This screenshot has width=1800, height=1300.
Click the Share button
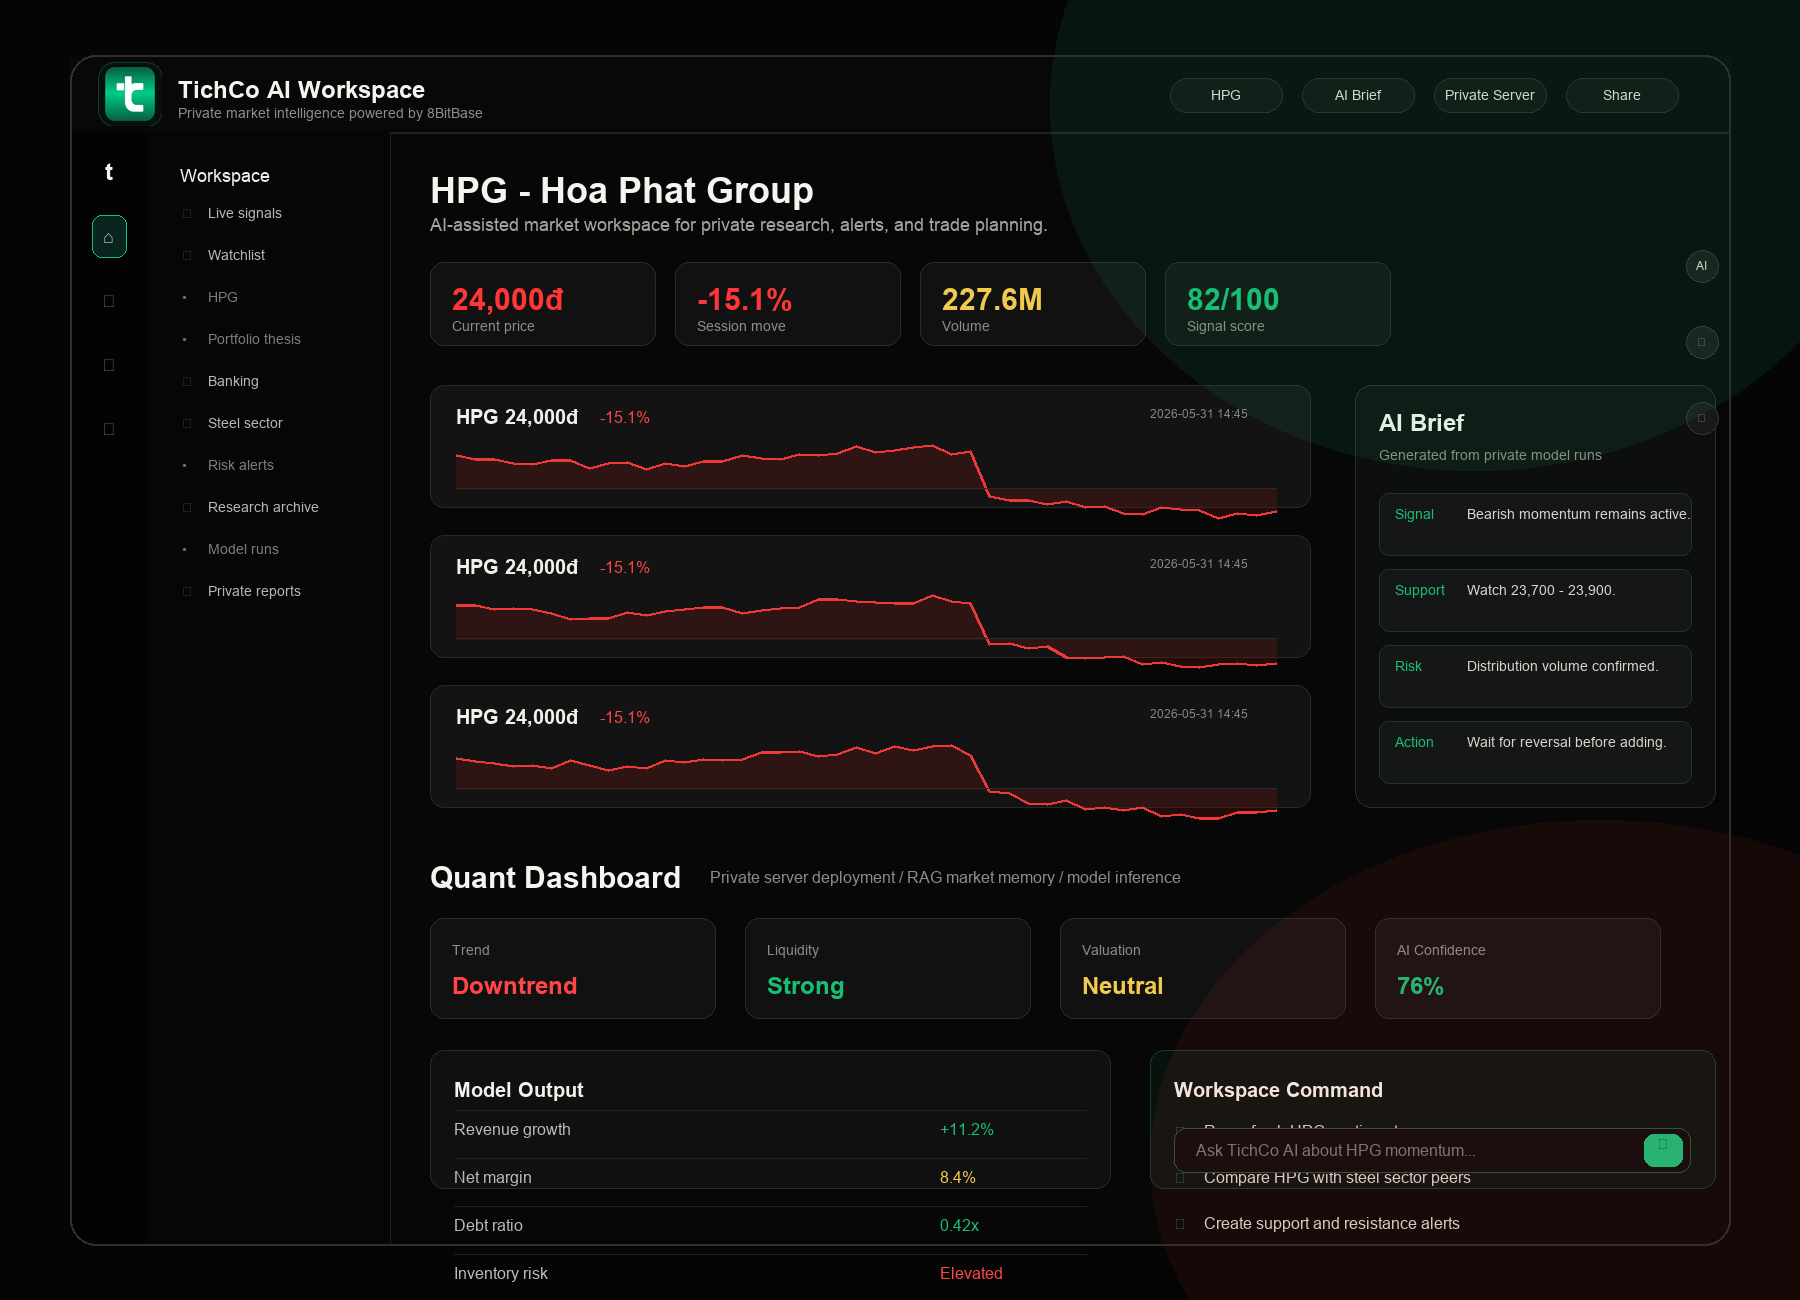click(1622, 95)
